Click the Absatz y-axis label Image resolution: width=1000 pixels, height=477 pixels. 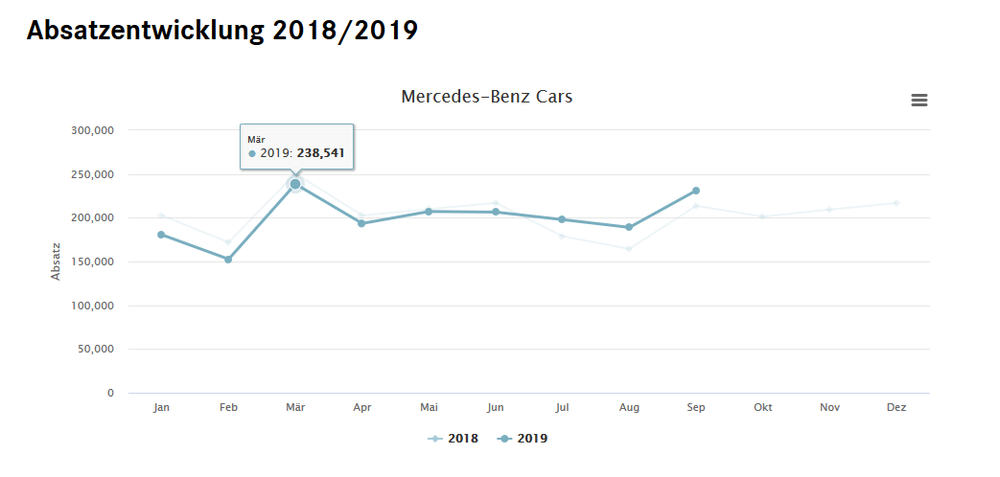pyautogui.click(x=56, y=261)
